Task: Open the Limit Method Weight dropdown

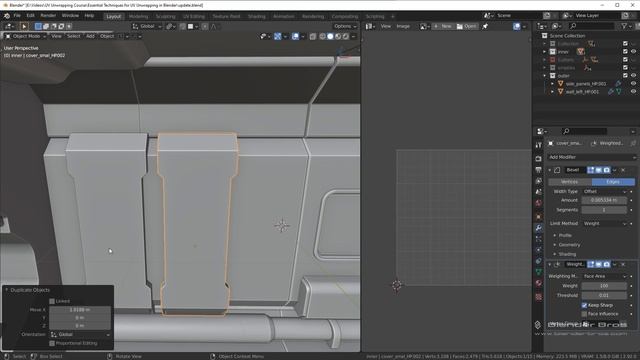Action: coord(604,224)
